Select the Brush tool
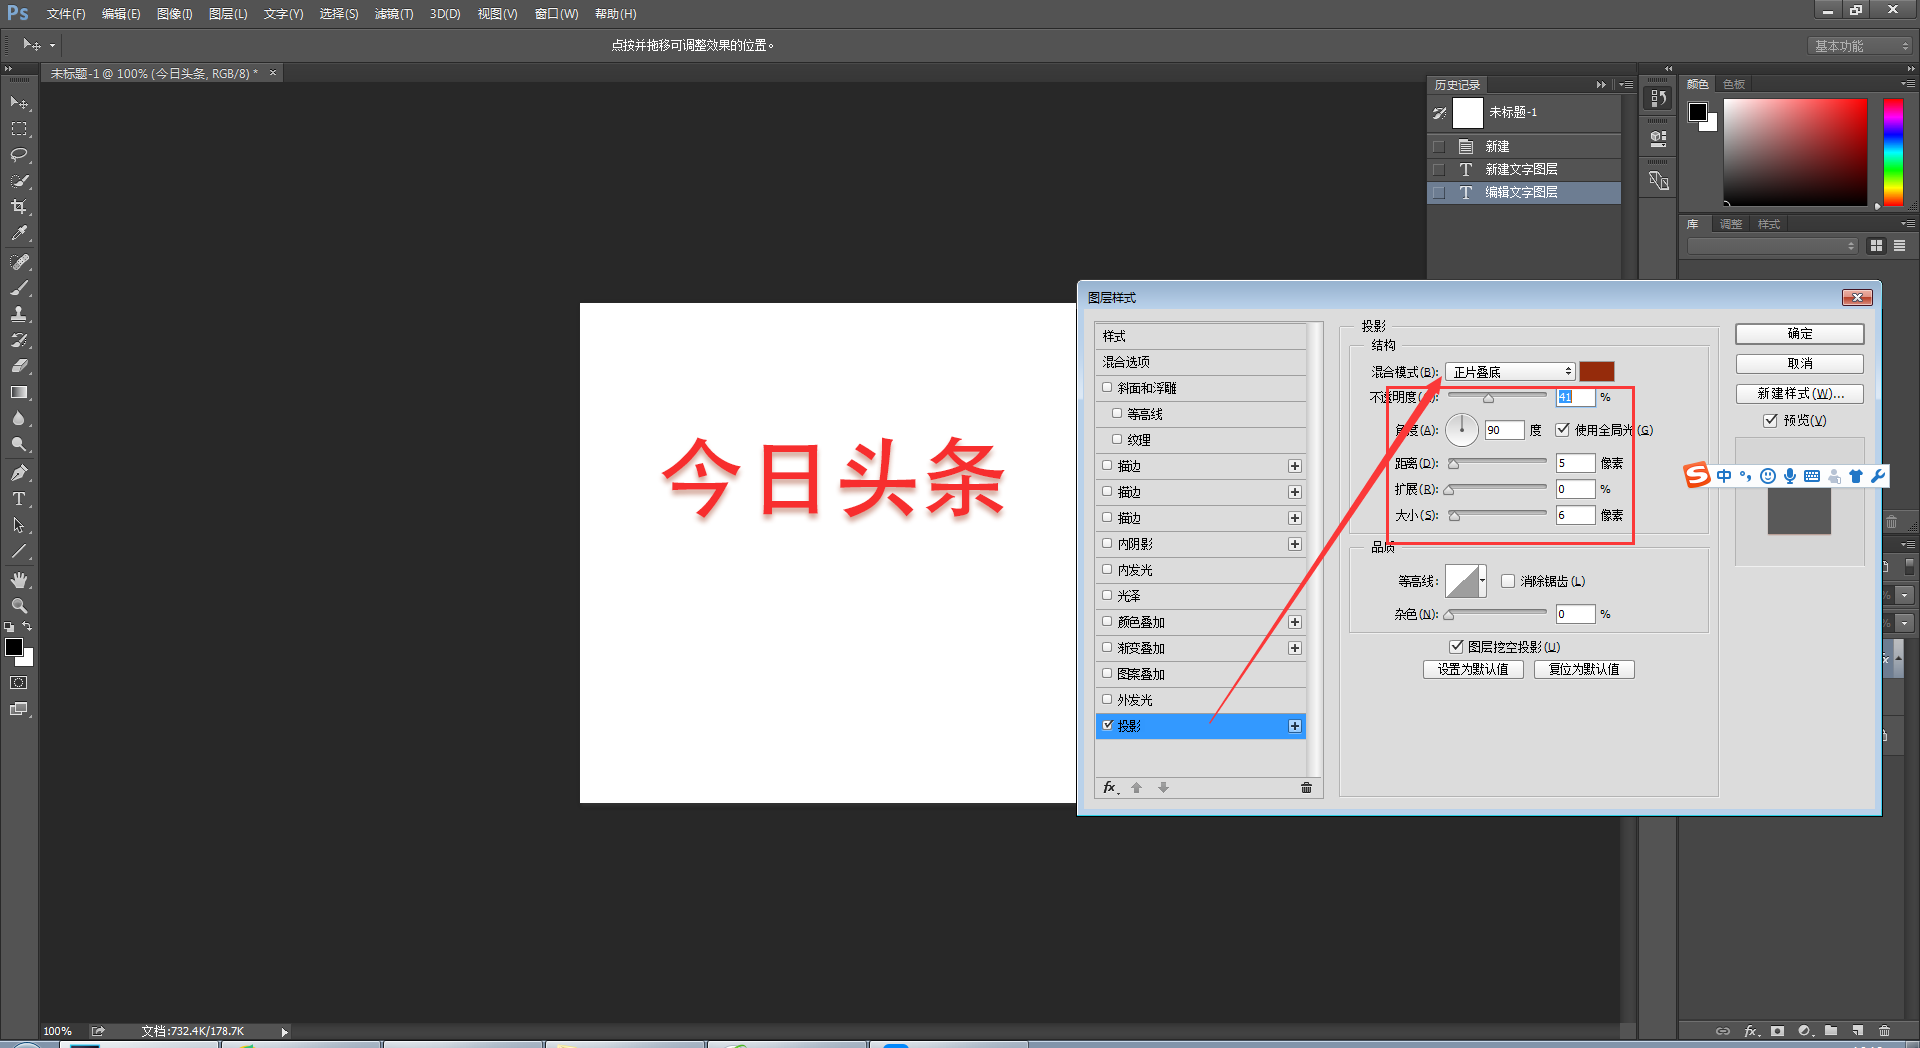Viewport: 1920px width, 1048px height. coord(19,288)
